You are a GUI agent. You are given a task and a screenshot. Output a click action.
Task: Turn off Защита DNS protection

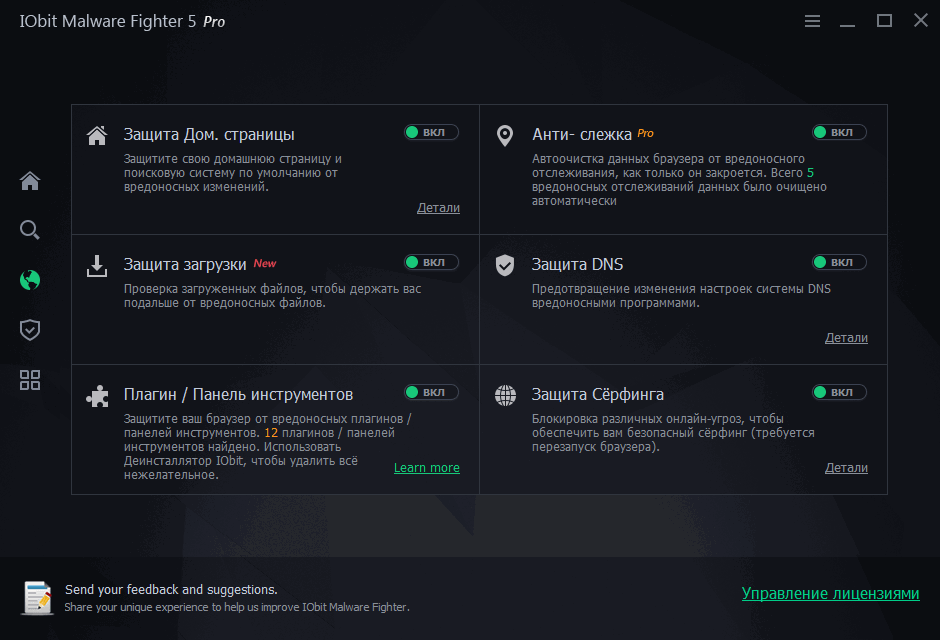[839, 261]
